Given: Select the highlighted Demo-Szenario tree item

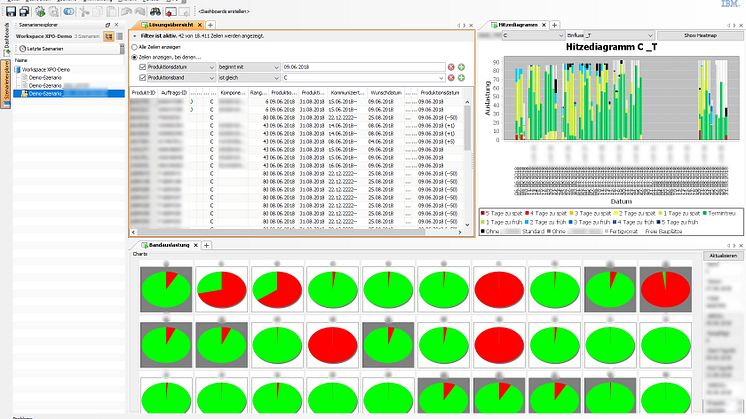Looking at the screenshot, I should [x=69, y=94].
